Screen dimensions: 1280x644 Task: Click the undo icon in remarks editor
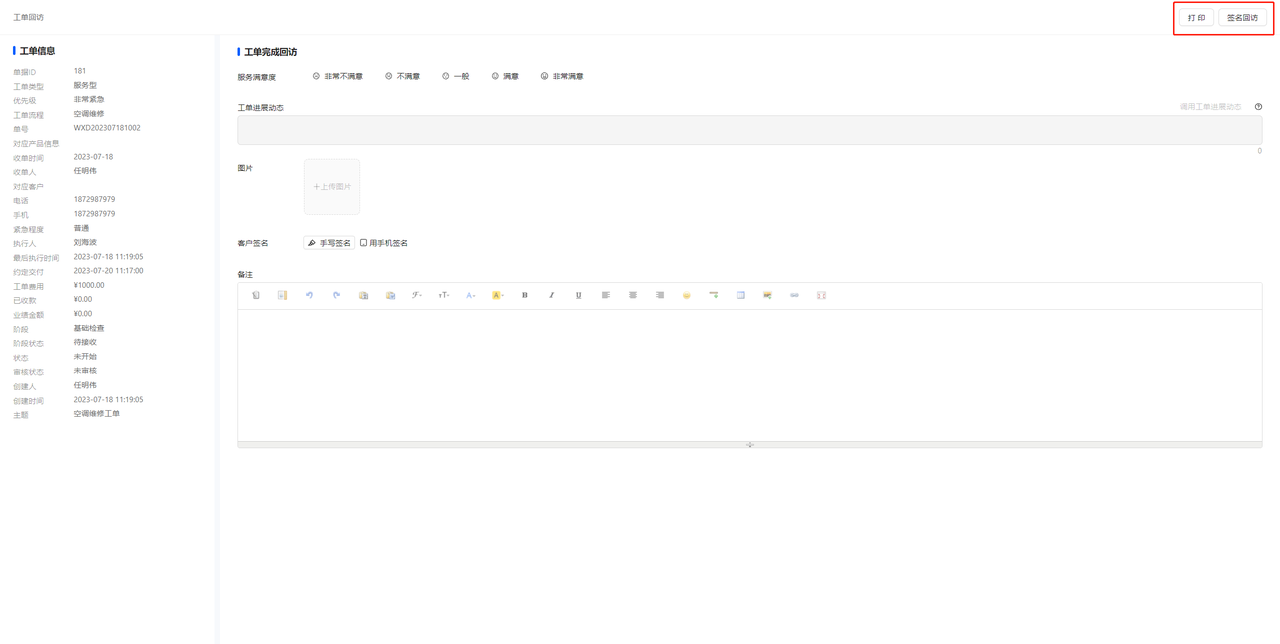pyautogui.click(x=310, y=295)
